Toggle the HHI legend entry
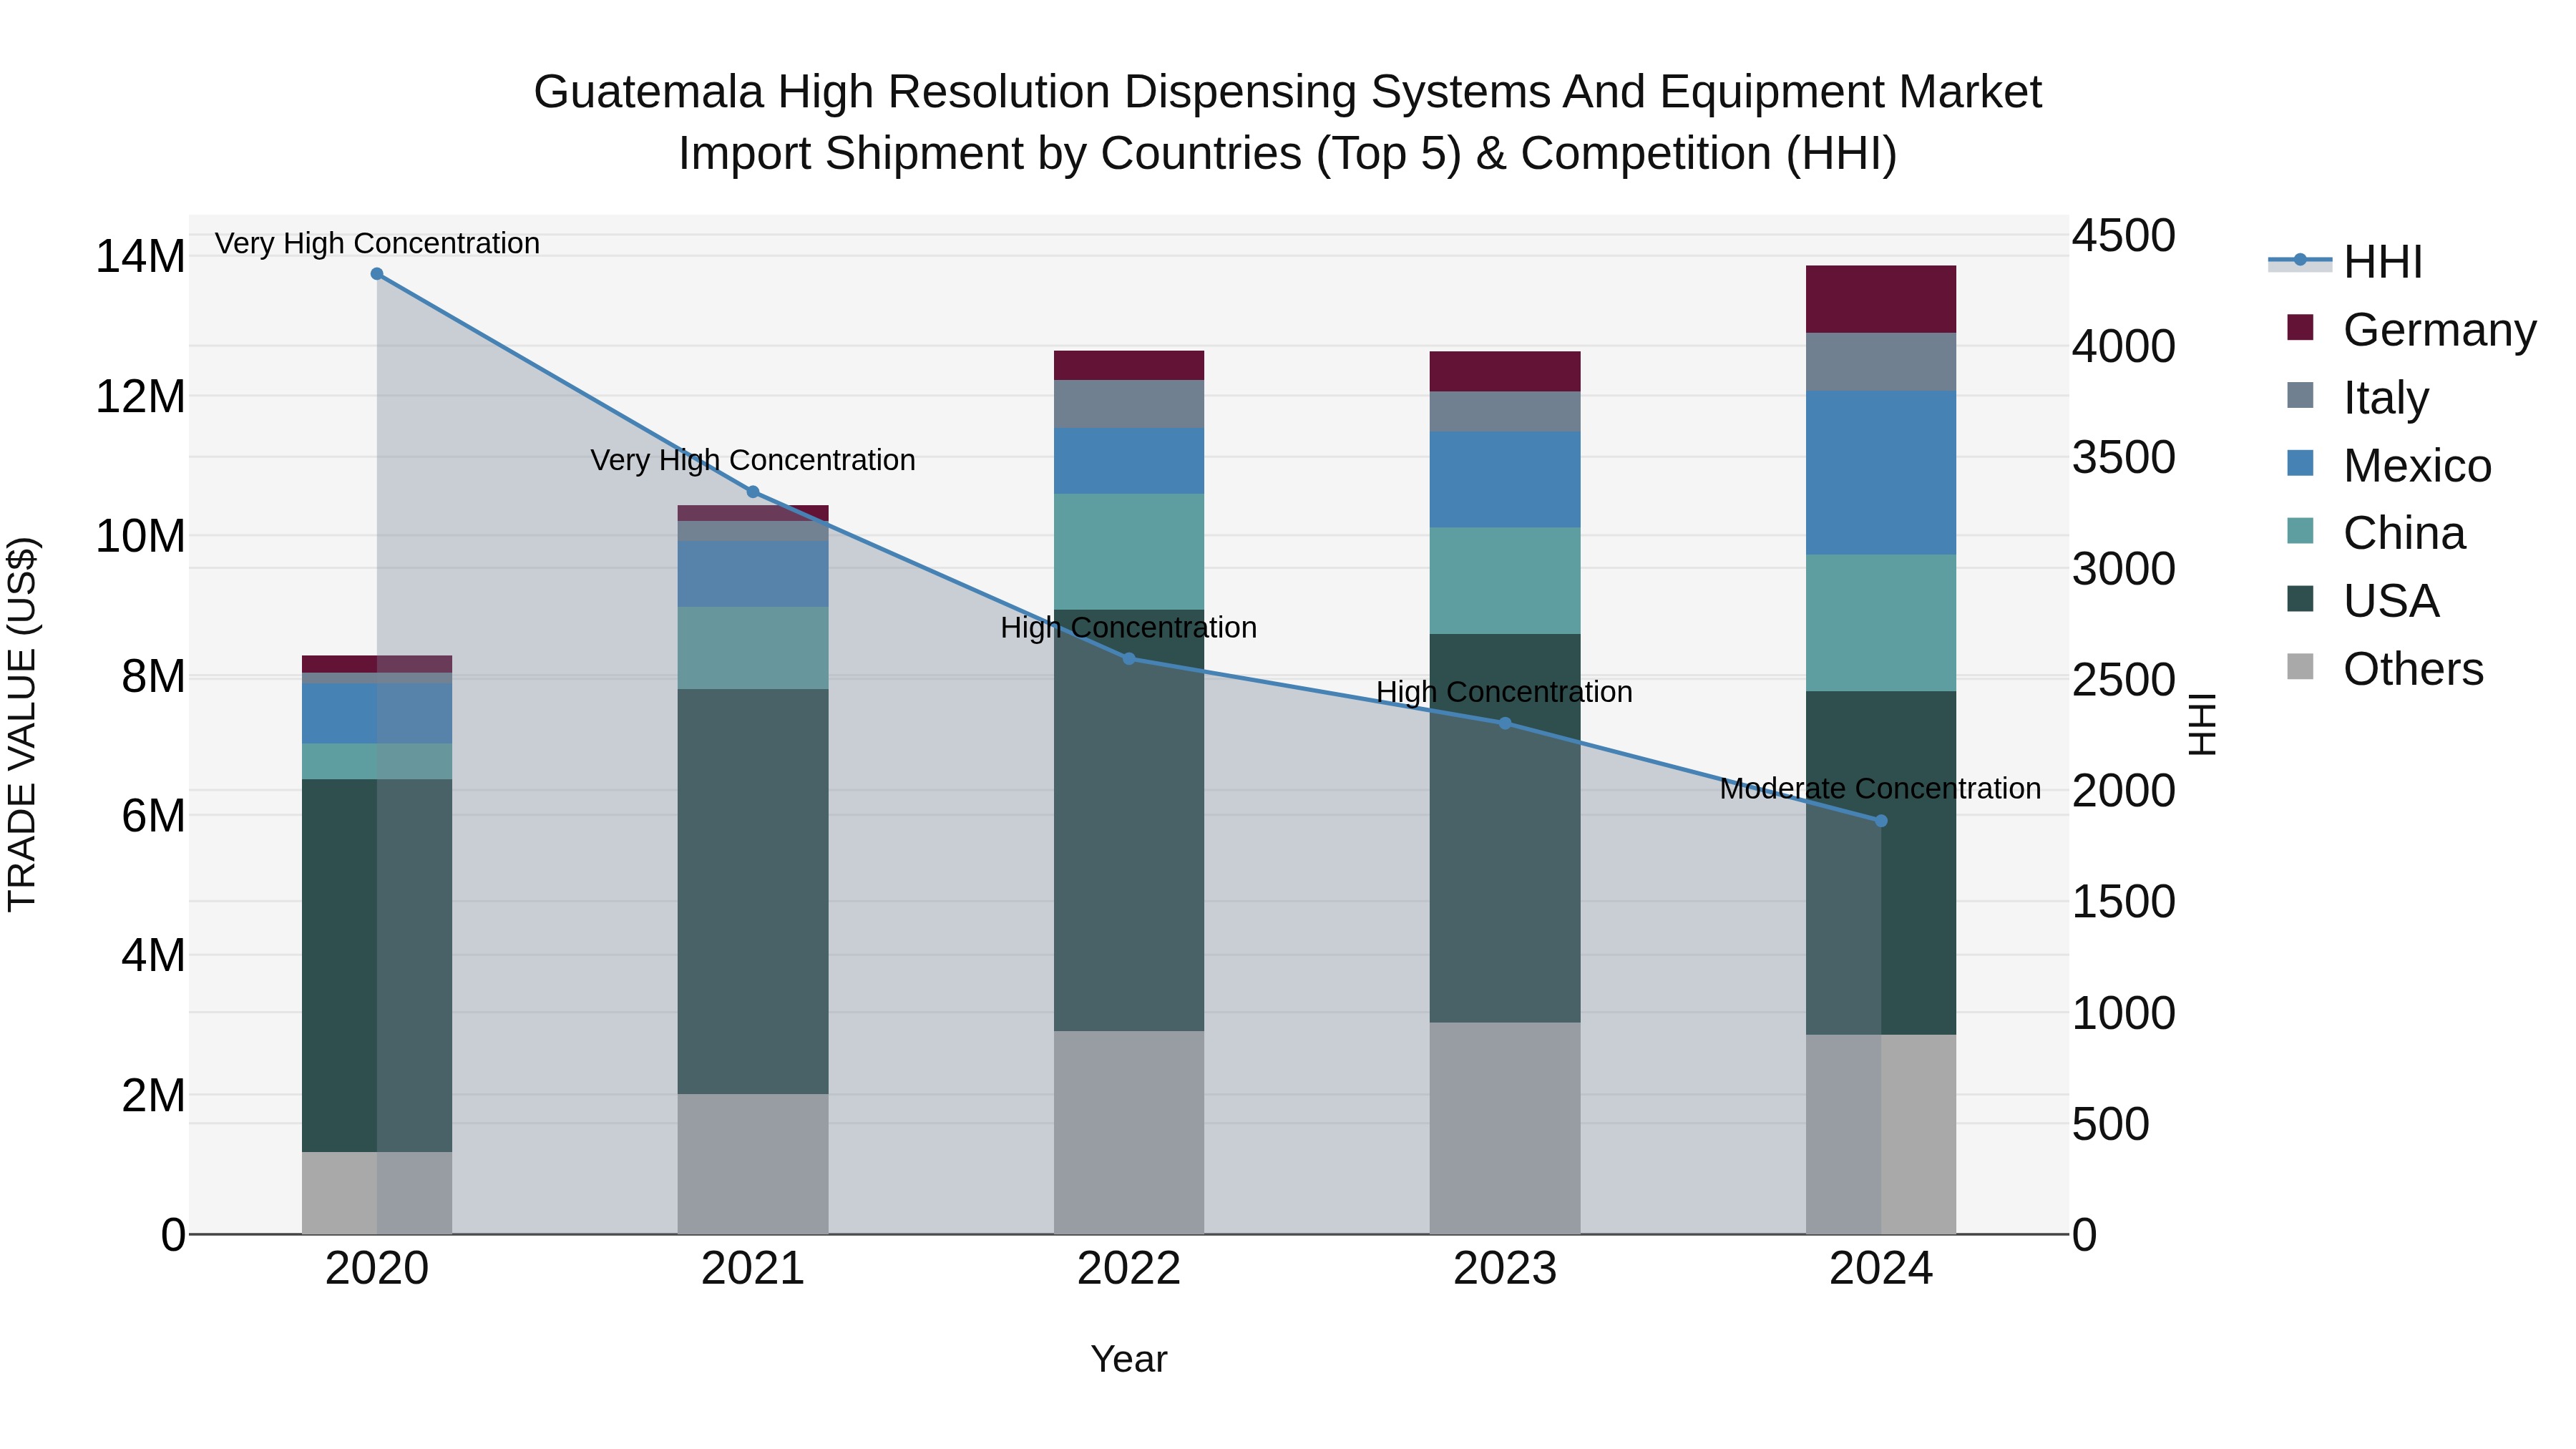The image size is (2576, 1449). [x=2345, y=261]
